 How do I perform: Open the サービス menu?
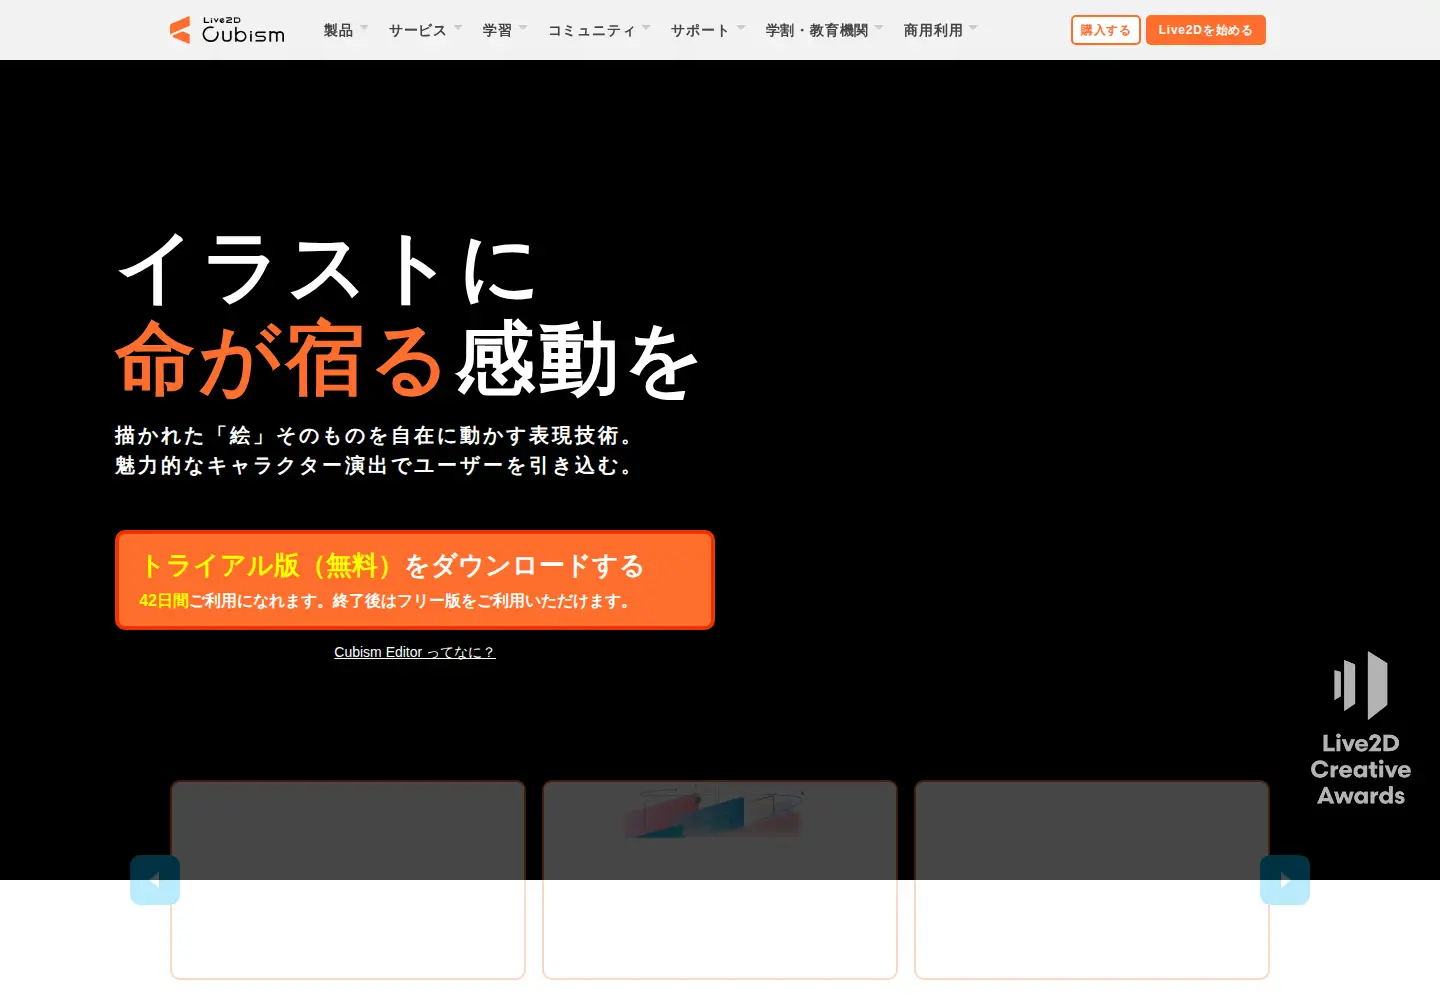coord(425,30)
